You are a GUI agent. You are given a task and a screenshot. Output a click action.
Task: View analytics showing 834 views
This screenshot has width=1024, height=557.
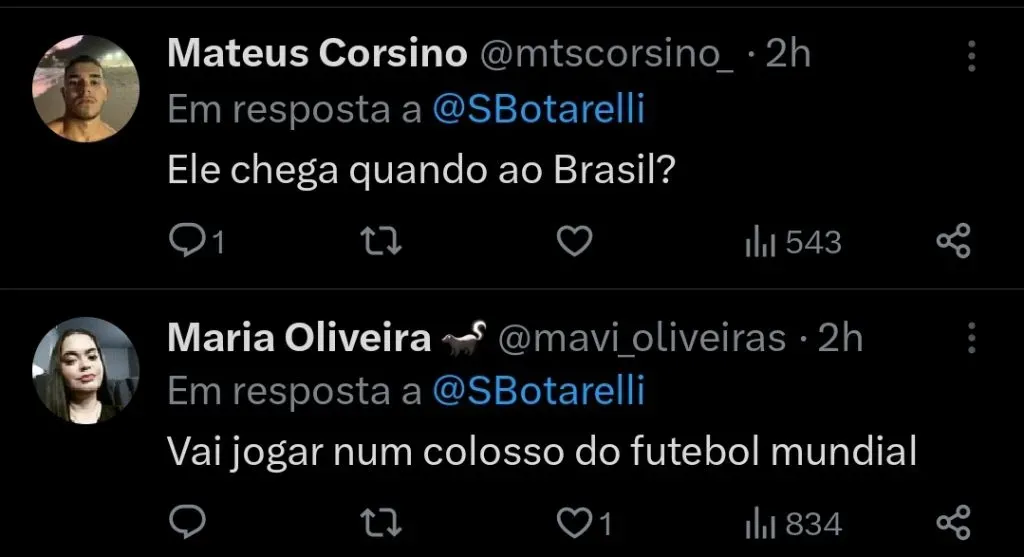793,523
